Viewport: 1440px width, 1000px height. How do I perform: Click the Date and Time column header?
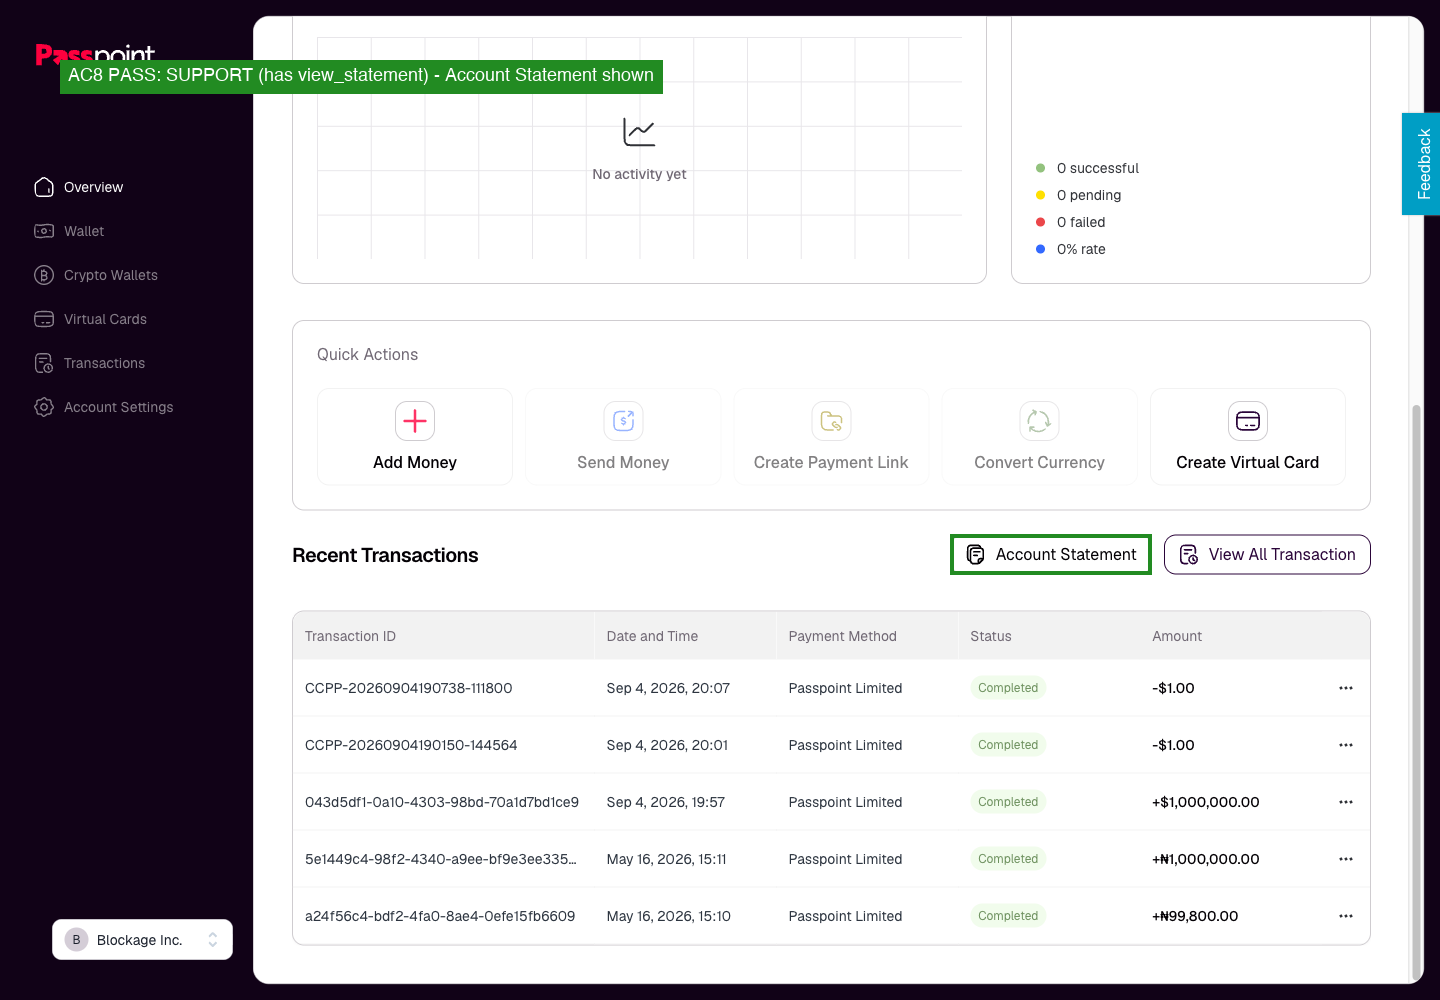click(652, 636)
